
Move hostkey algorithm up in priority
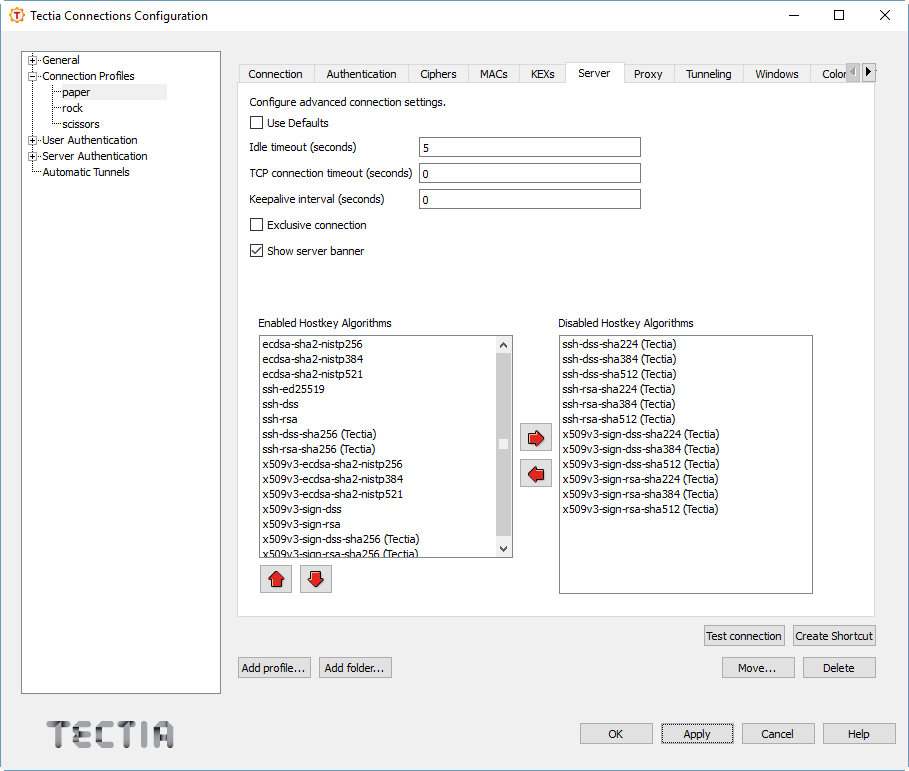coord(275,578)
